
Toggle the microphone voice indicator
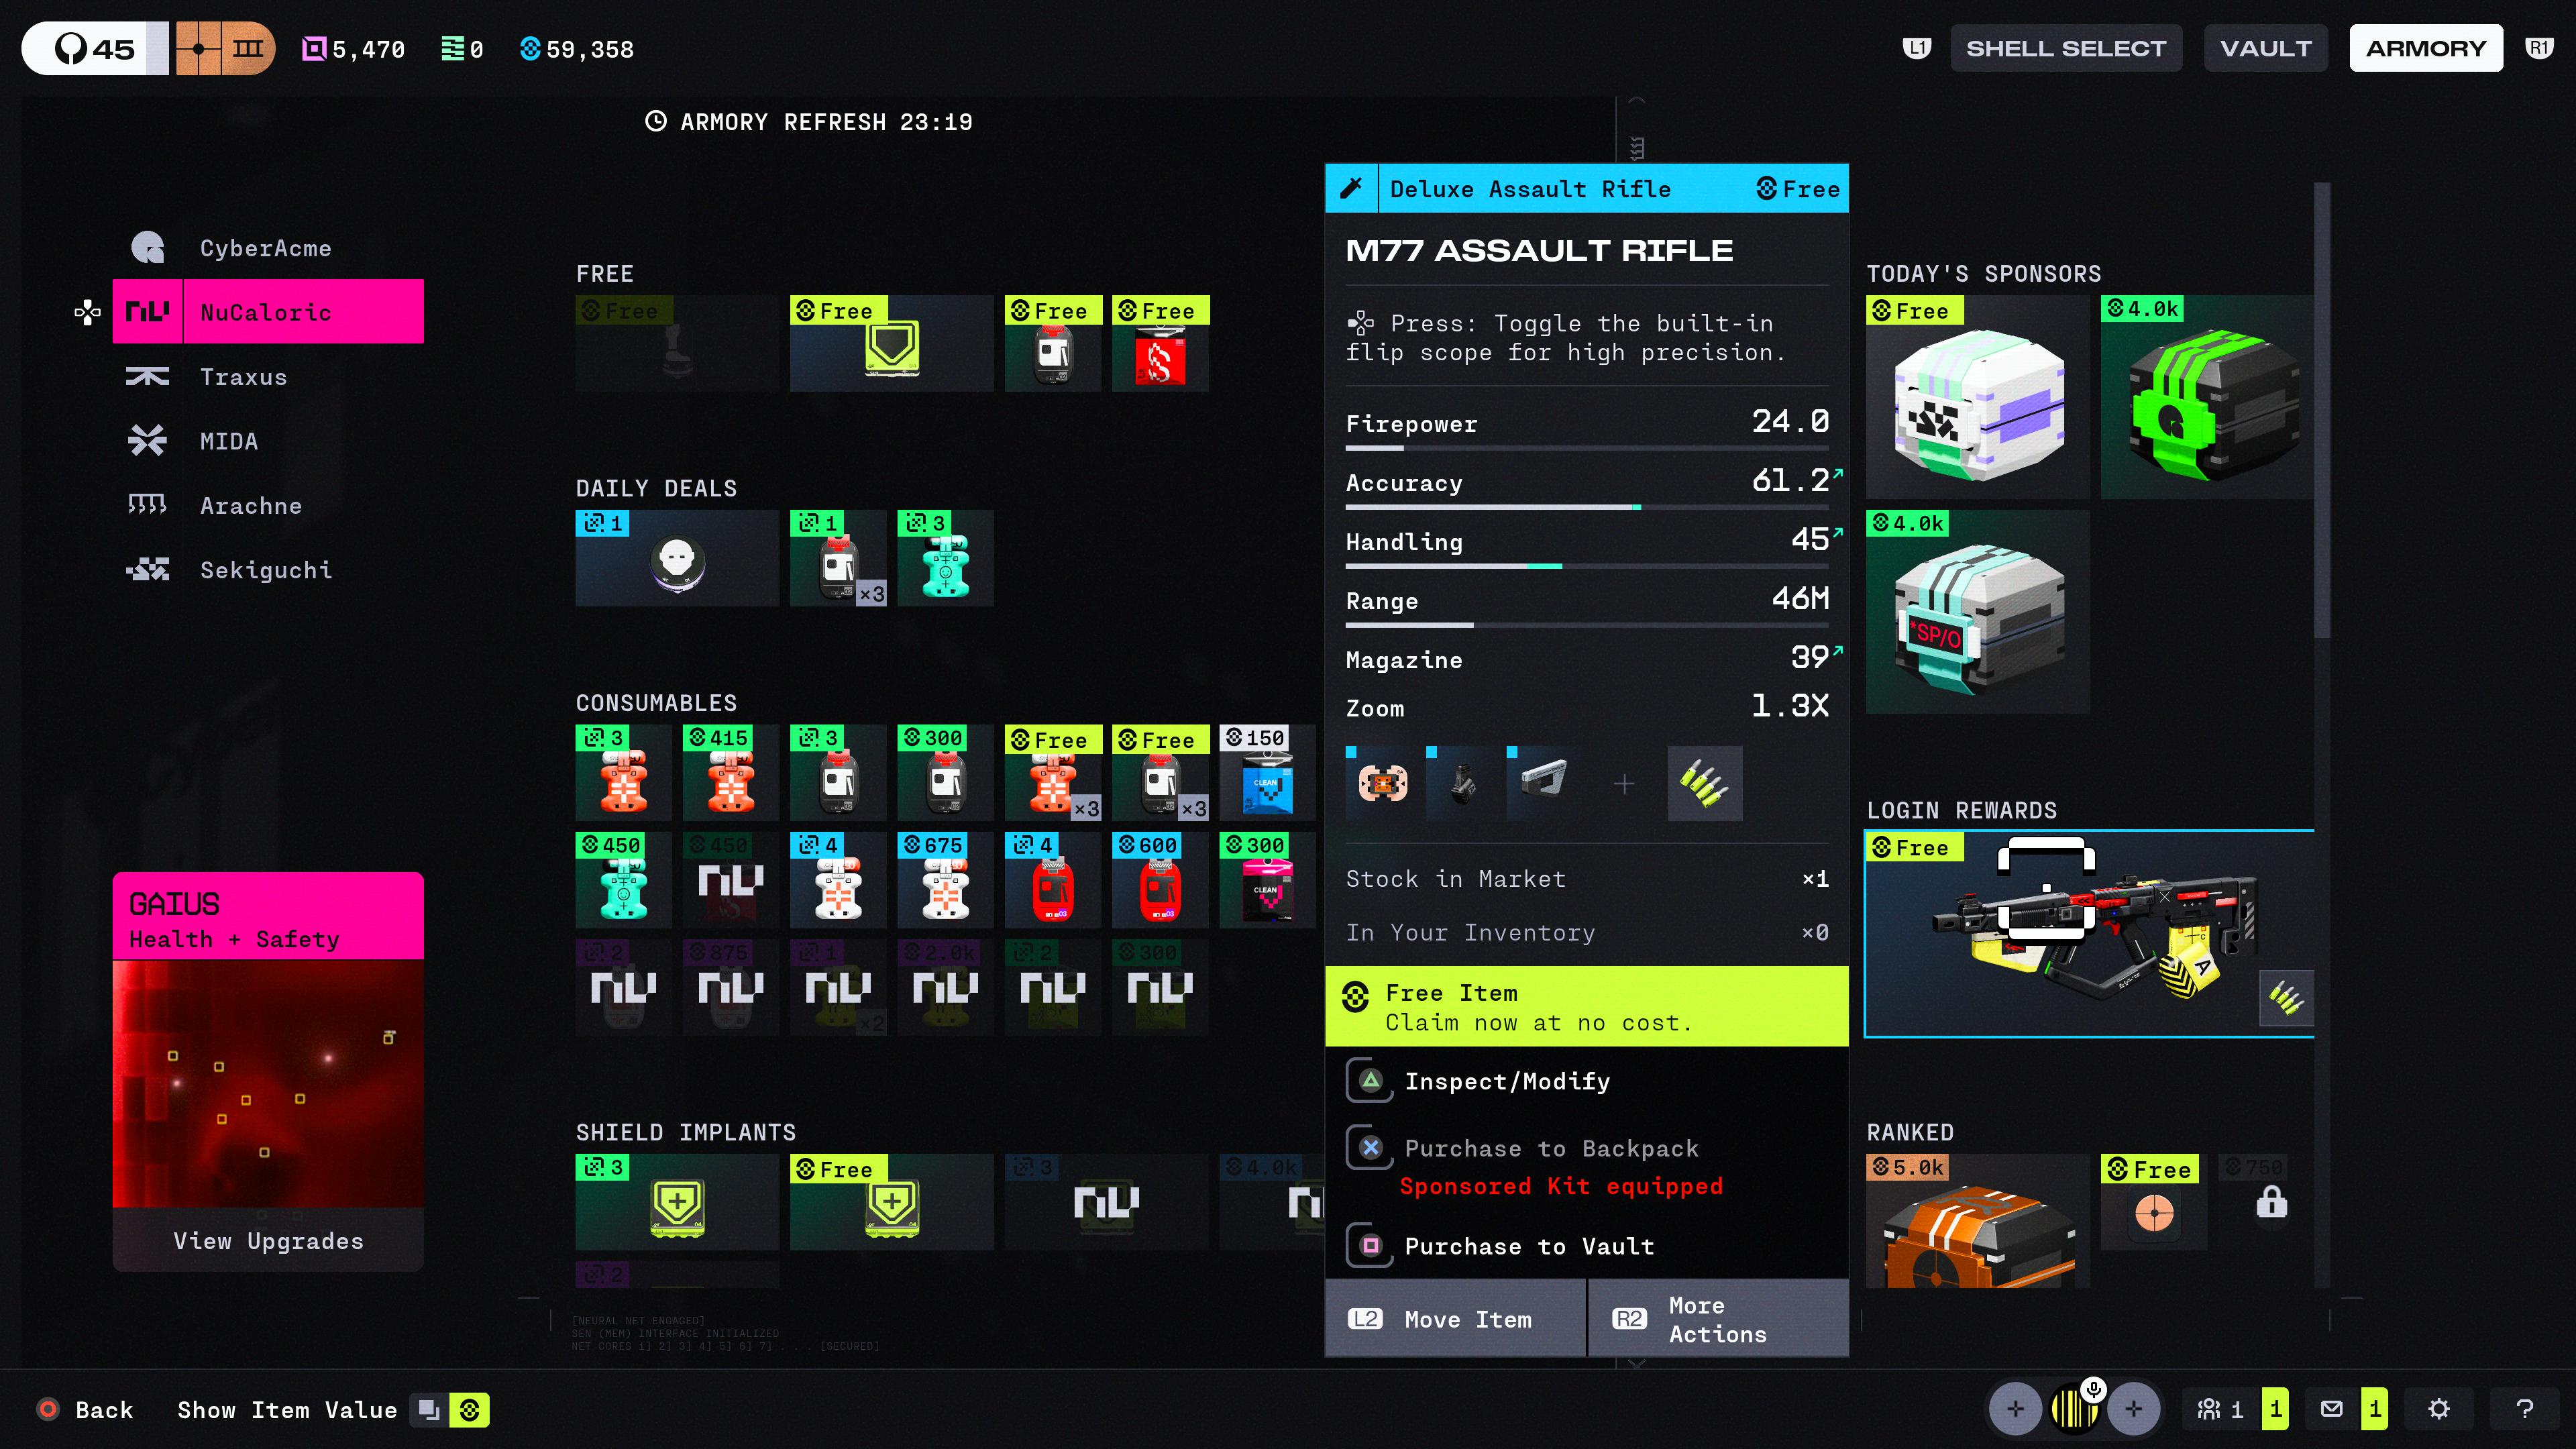point(2093,1389)
